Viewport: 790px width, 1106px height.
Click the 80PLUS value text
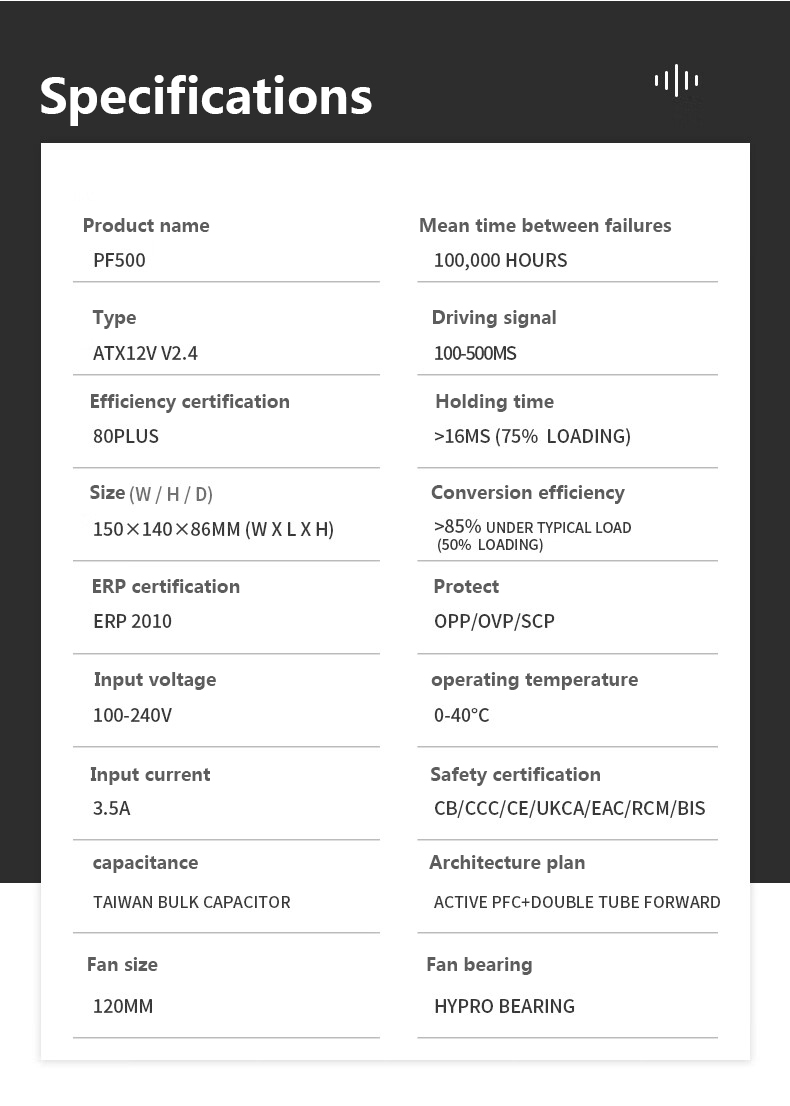tap(126, 436)
